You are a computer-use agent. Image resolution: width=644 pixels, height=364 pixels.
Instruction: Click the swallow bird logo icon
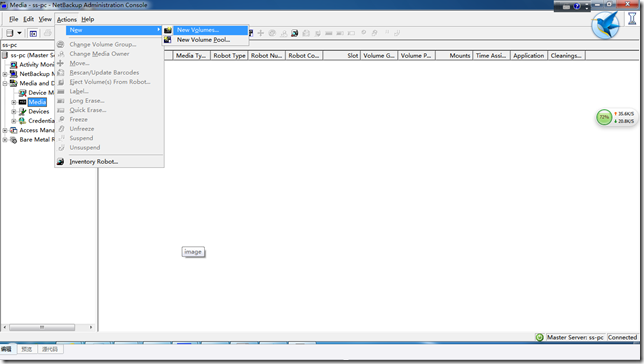[x=605, y=25]
